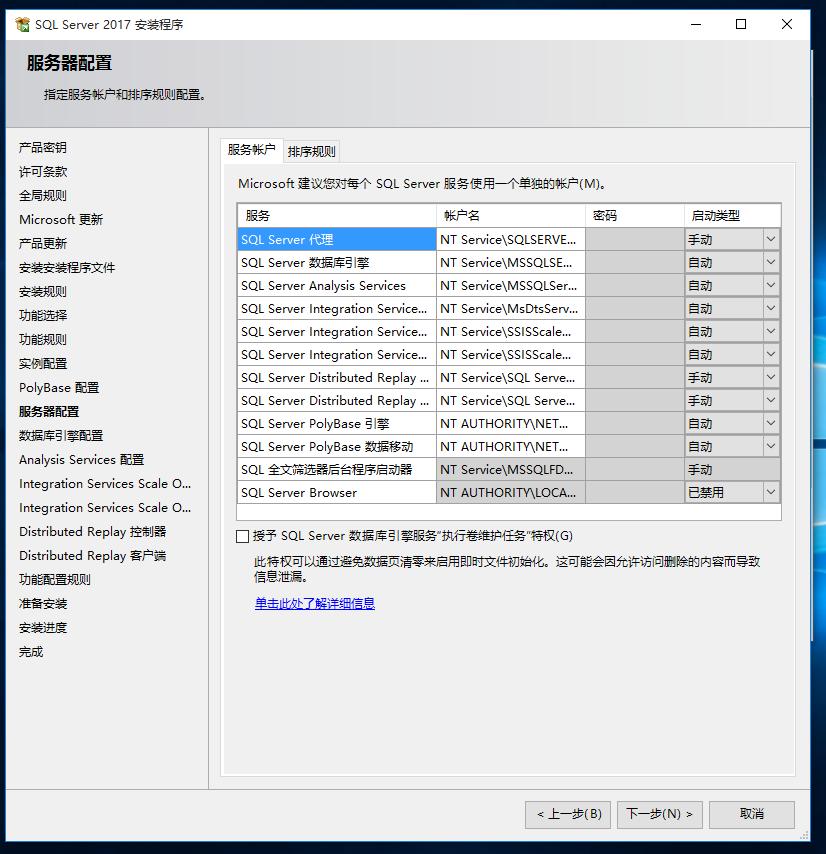Click Distributed Replay 客户端 in the steps list
This screenshot has width=826, height=854.
93,556
